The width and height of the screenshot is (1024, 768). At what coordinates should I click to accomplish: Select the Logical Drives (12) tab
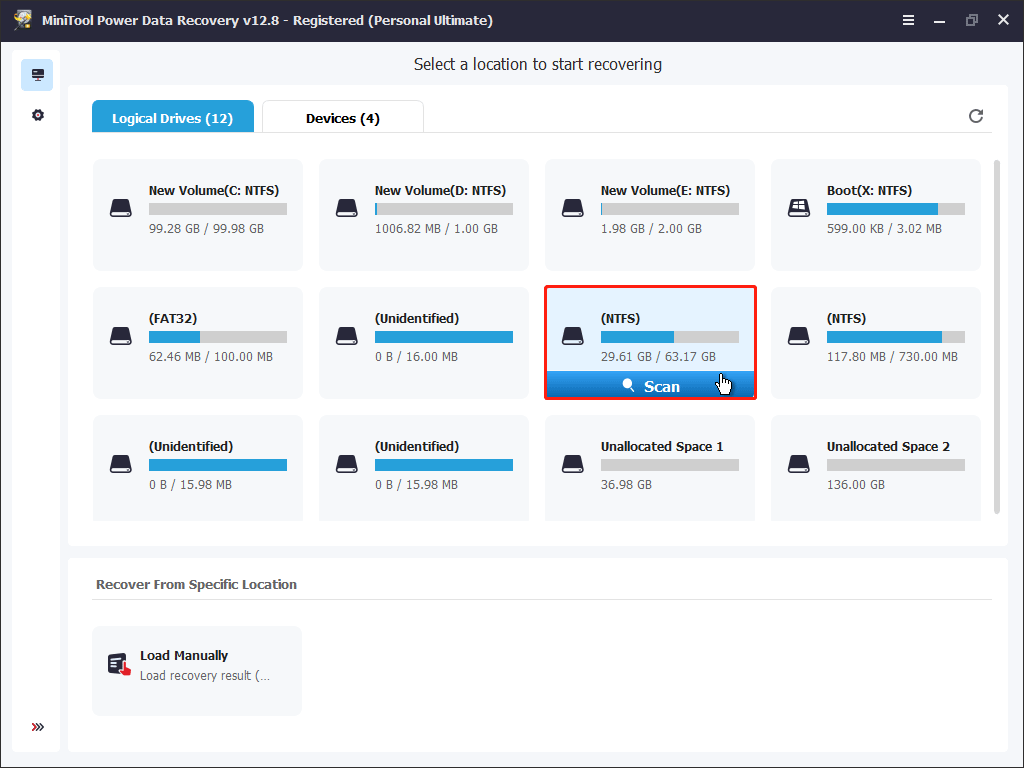(172, 116)
